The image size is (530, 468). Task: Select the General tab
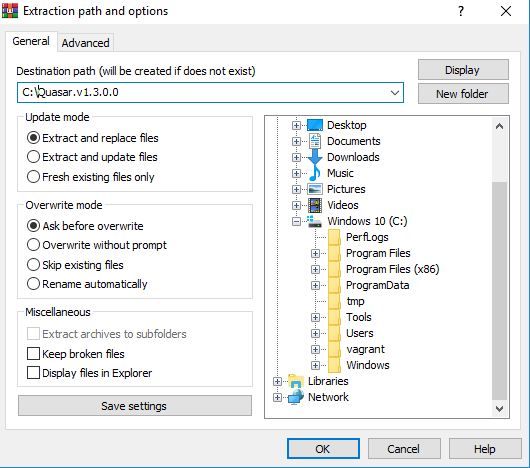point(31,41)
